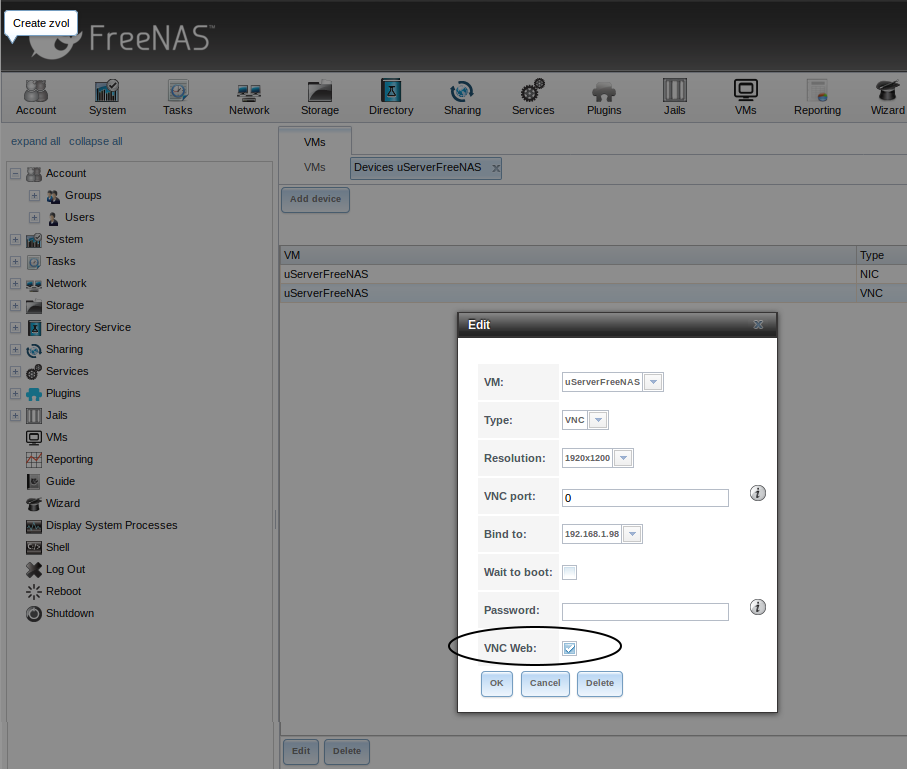Open the Bind to dropdown
Image resolution: width=907 pixels, height=769 pixels.
tap(632, 534)
